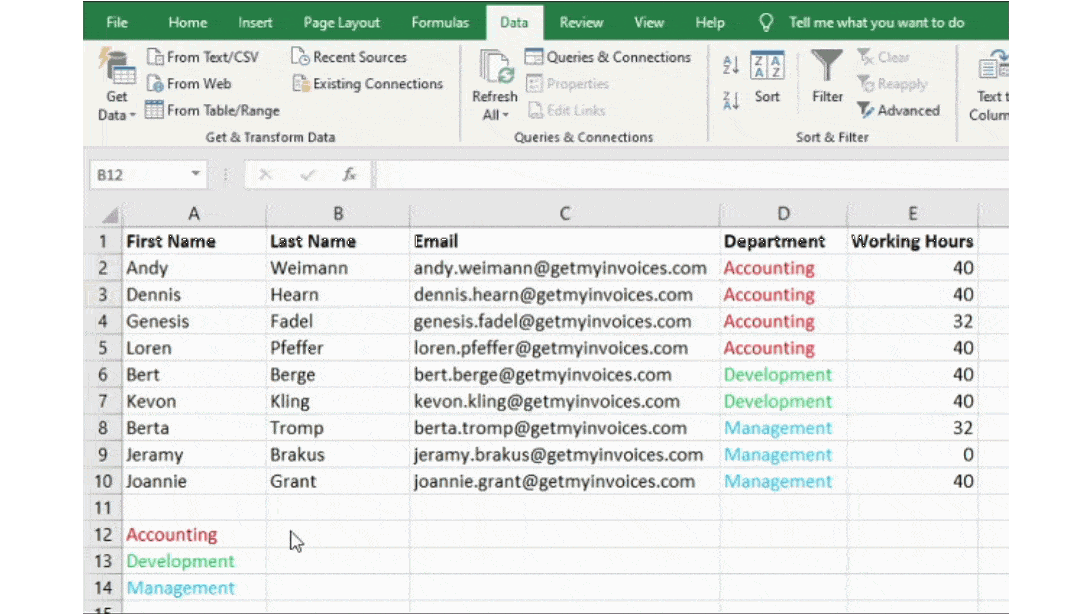The width and height of the screenshot is (1092, 614).
Task: Select column D header
Action: tap(783, 213)
